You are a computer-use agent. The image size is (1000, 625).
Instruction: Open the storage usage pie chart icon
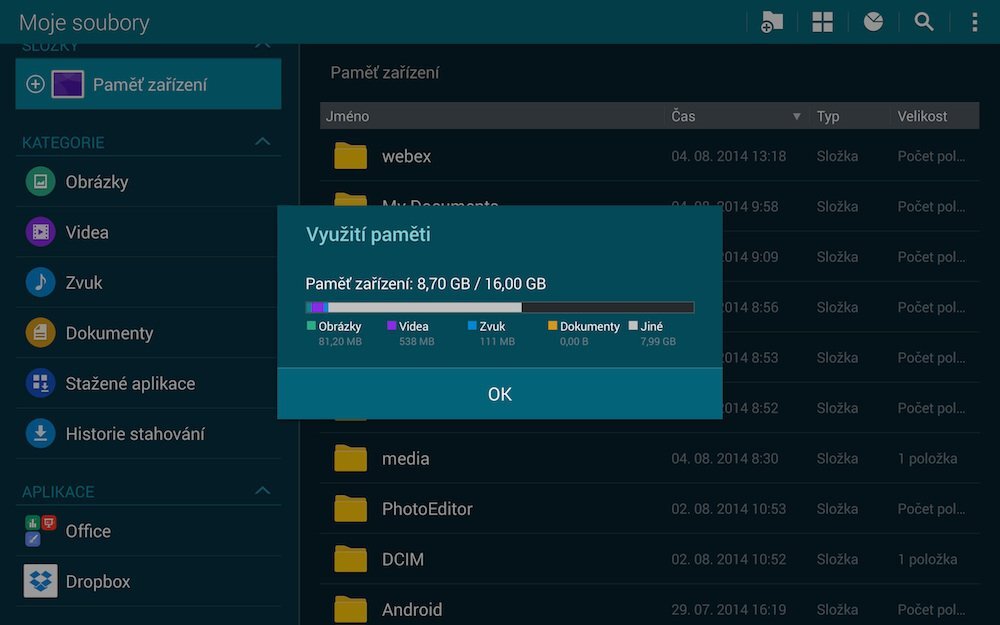[873, 22]
